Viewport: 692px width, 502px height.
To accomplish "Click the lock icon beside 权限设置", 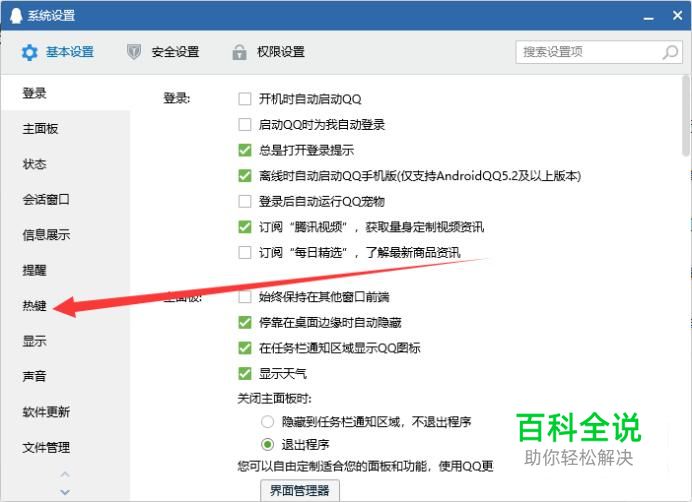I will click(x=239, y=52).
